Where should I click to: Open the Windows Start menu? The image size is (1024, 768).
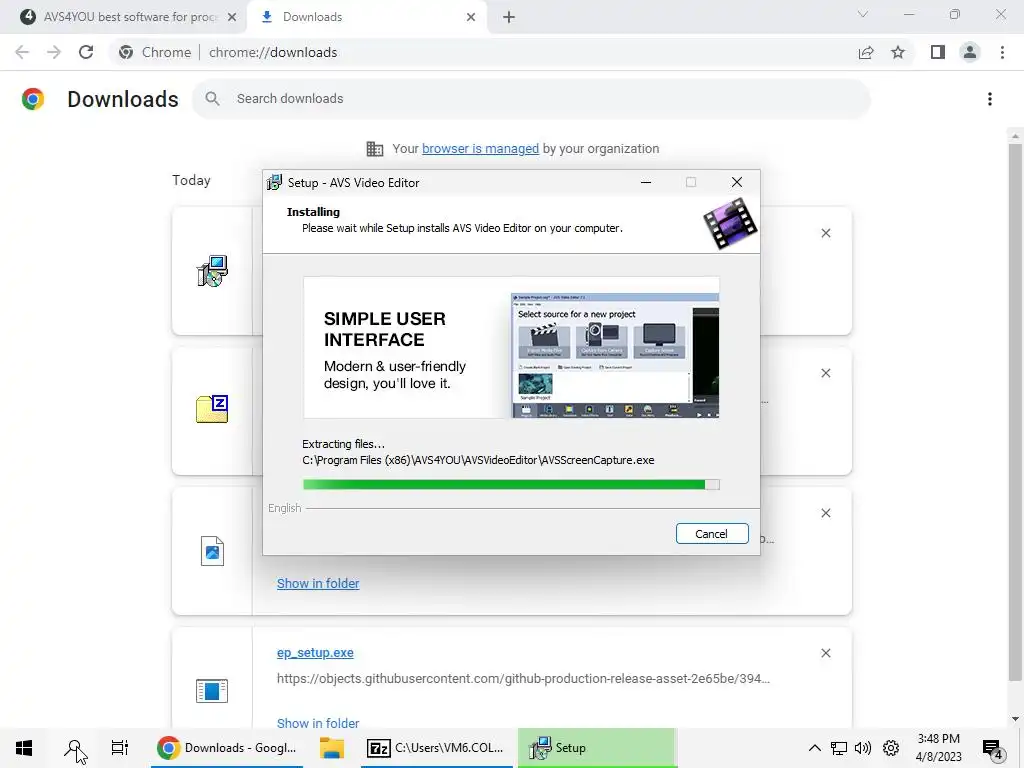[24, 748]
